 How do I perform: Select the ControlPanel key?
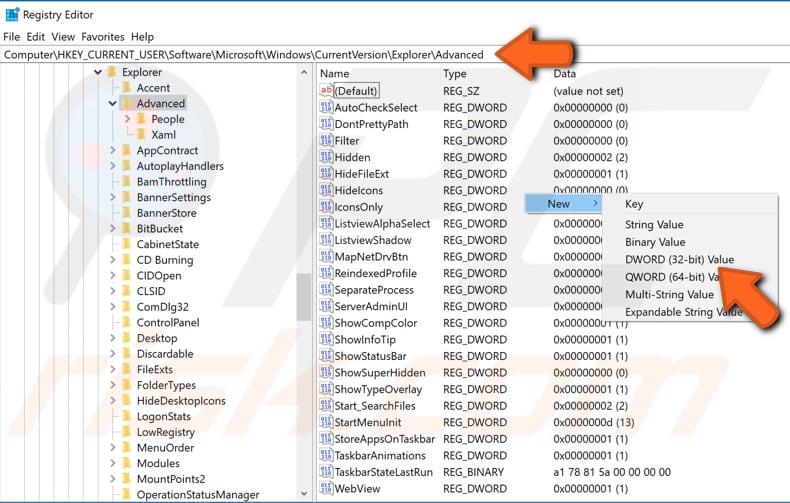[x=168, y=322]
